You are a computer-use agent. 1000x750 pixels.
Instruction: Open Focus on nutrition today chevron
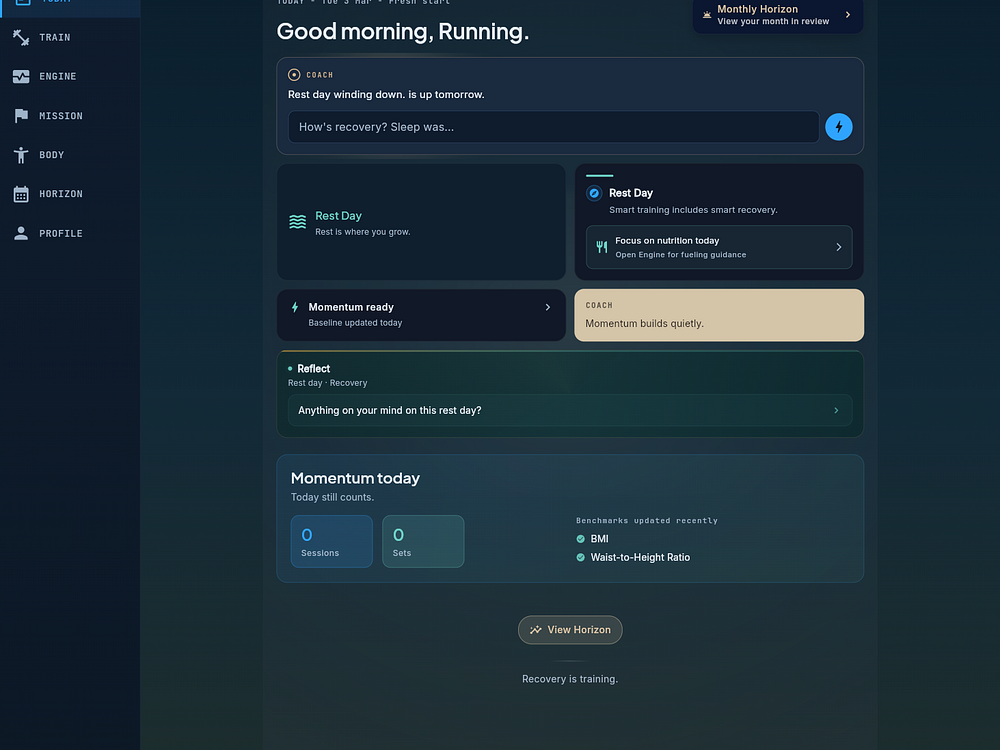pyautogui.click(x=839, y=247)
